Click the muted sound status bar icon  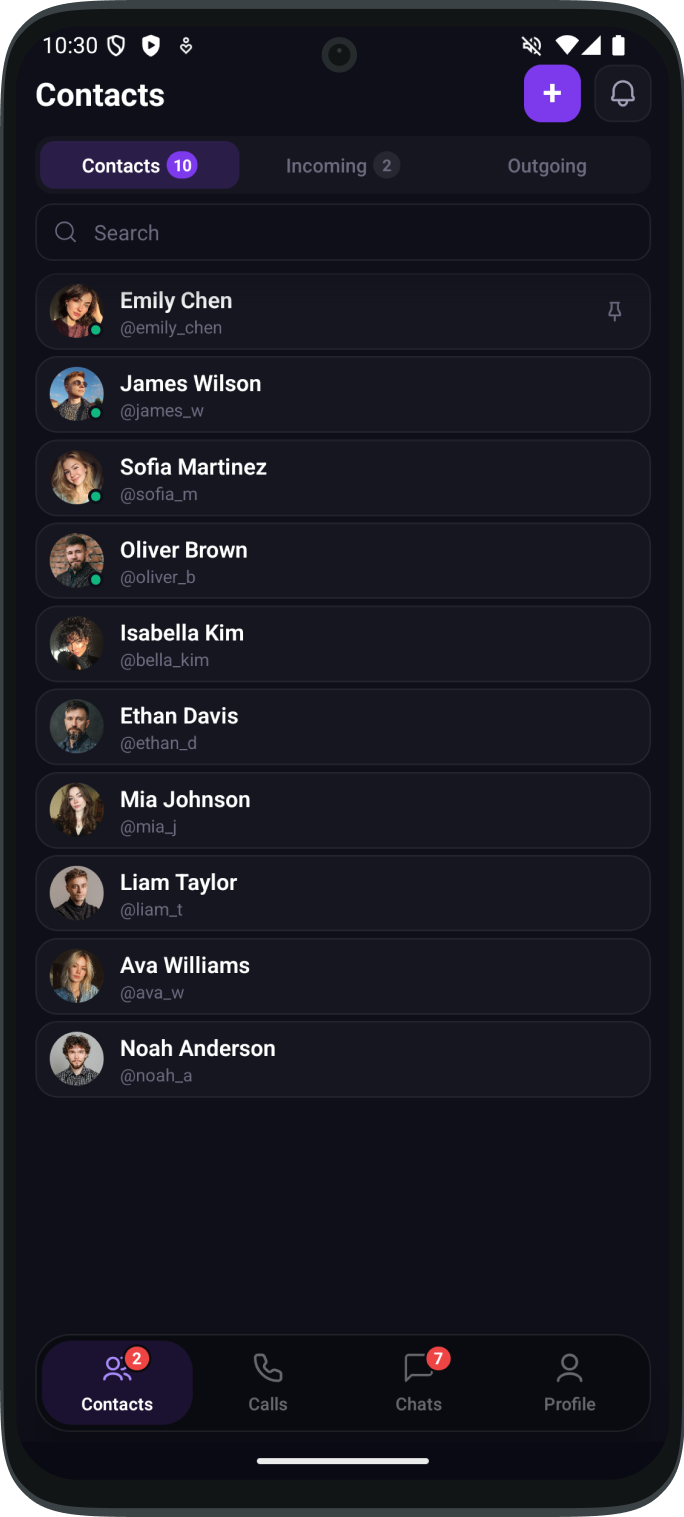pos(532,45)
